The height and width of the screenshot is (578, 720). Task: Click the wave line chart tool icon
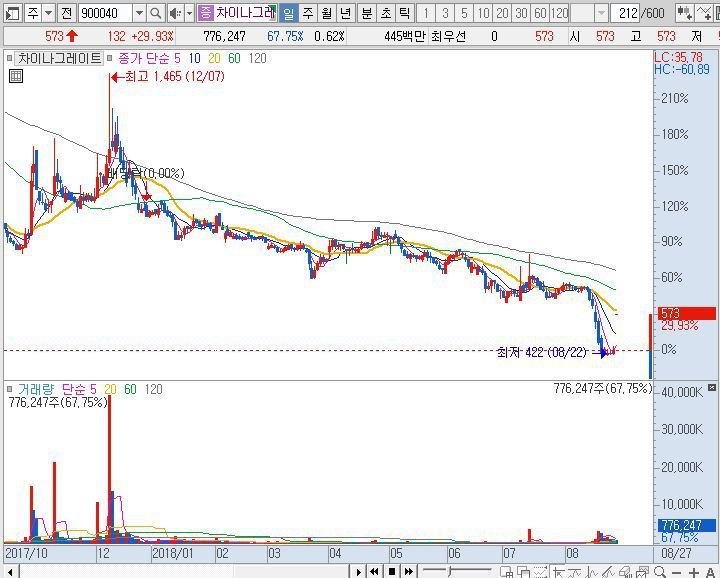coord(591,572)
